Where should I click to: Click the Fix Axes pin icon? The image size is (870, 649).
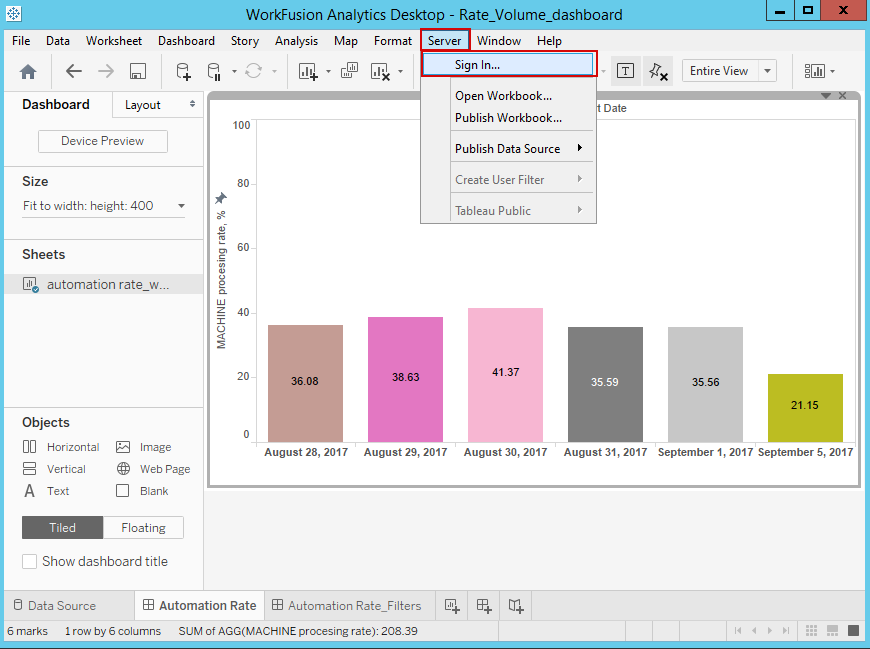click(658, 71)
